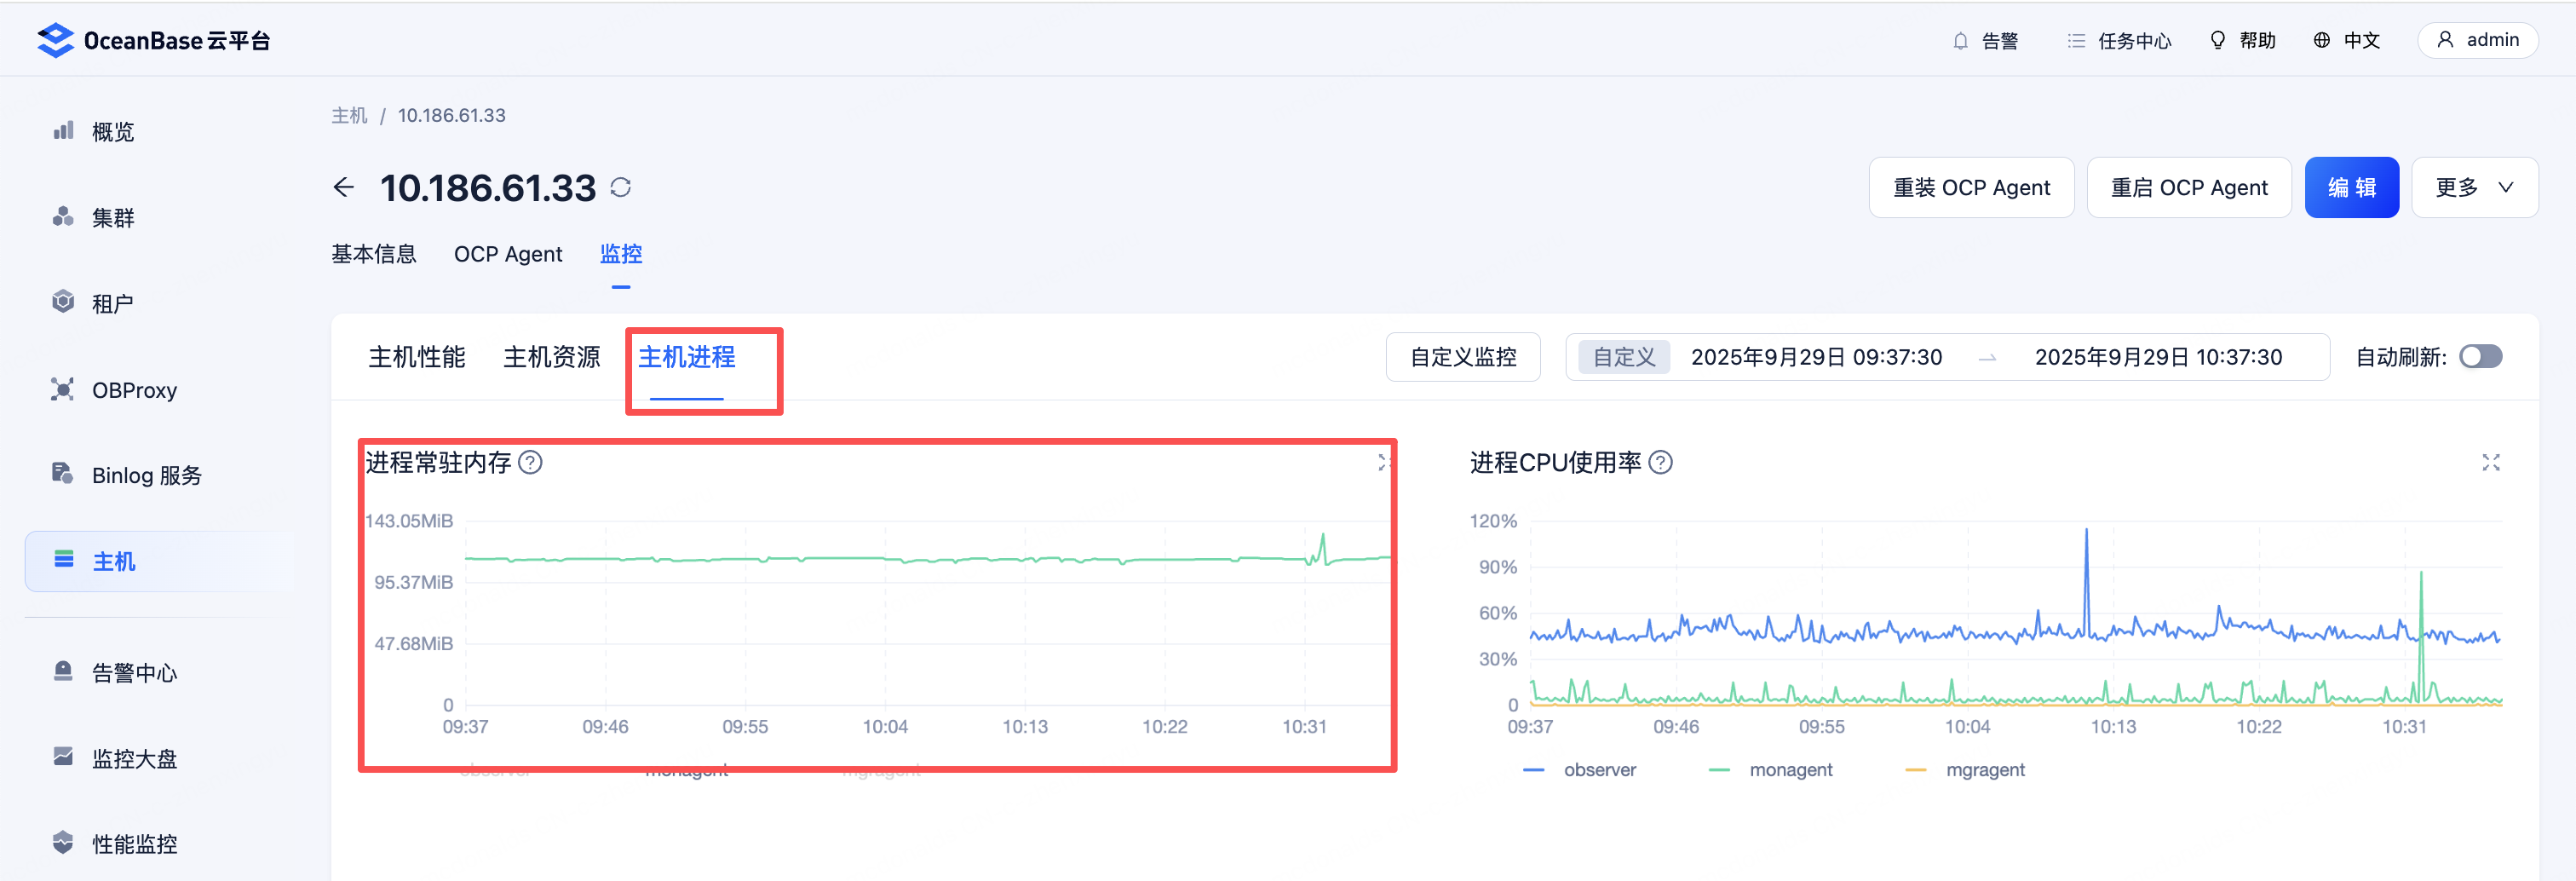This screenshot has height=881, width=2576.
Task: Expand the 更多 dropdown menu
Action: tap(2474, 187)
